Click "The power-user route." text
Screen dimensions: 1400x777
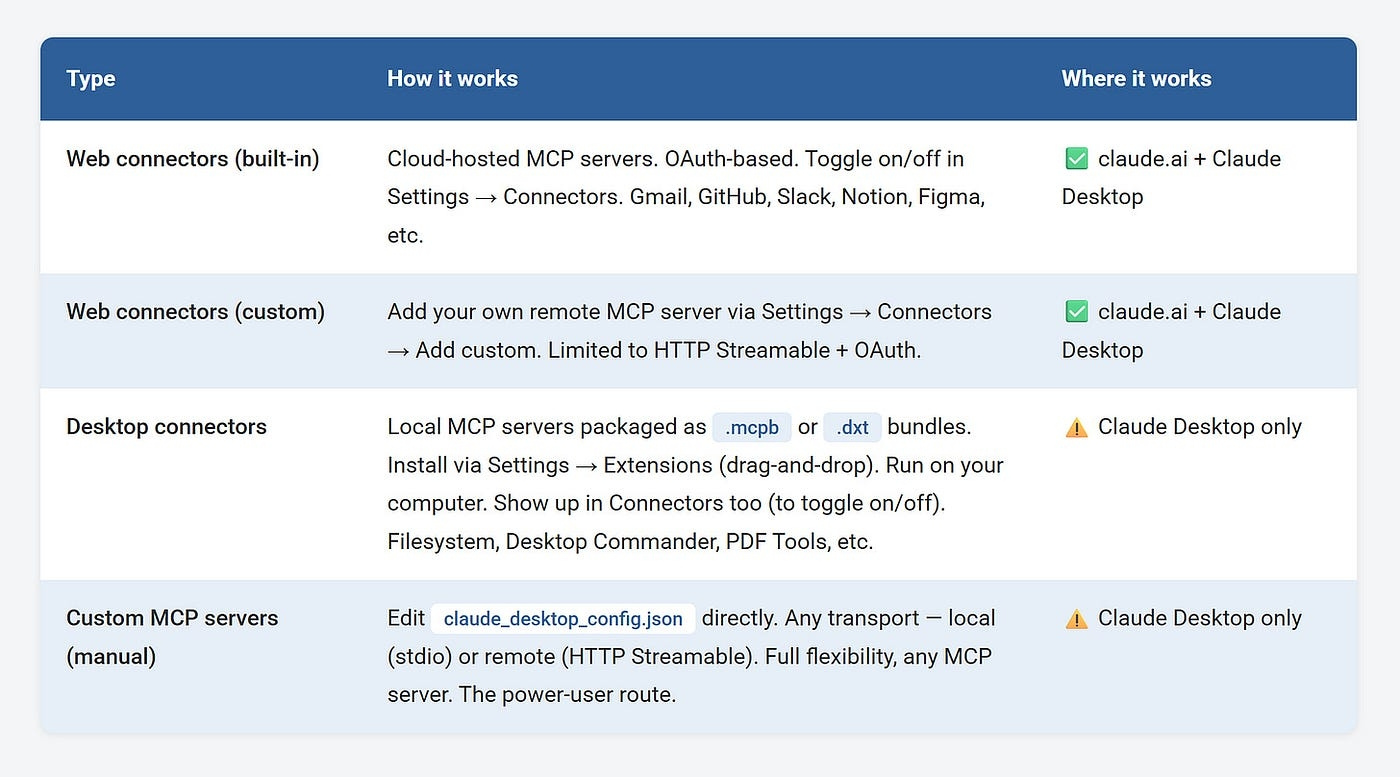(x=567, y=694)
